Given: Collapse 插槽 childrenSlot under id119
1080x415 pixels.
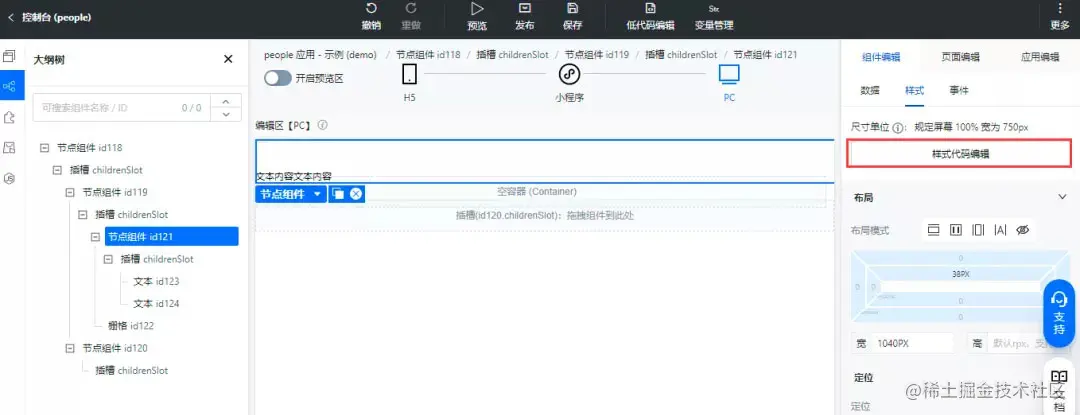Looking at the screenshot, I should (83, 214).
